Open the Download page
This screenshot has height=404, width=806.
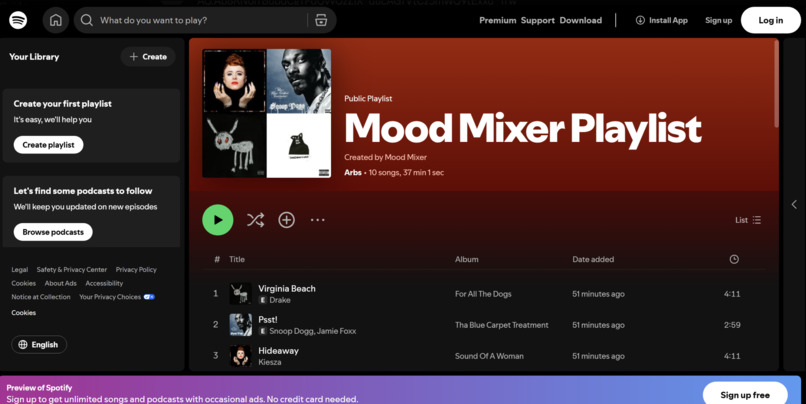point(580,20)
